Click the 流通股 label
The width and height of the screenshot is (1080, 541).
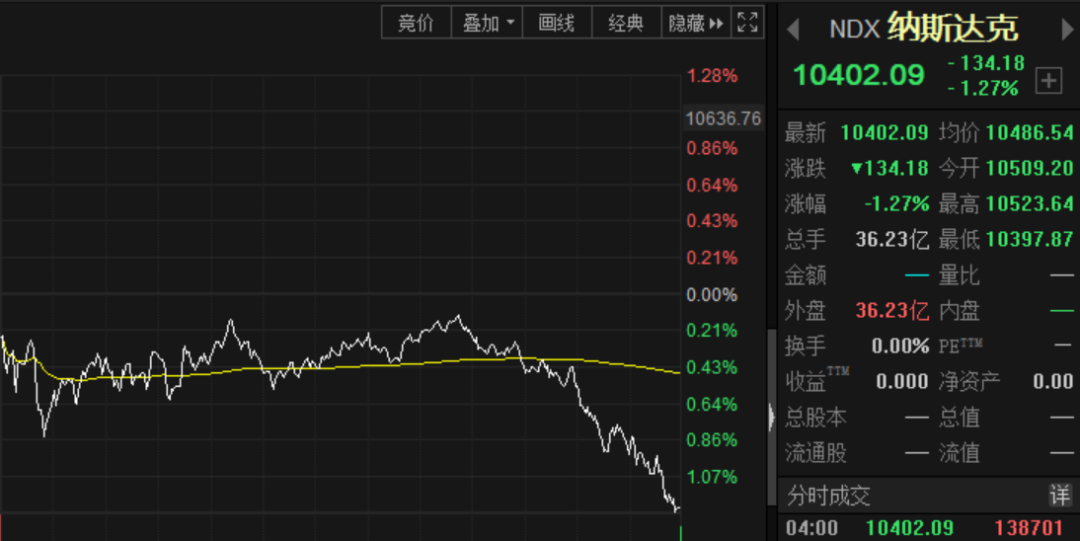coord(816,453)
